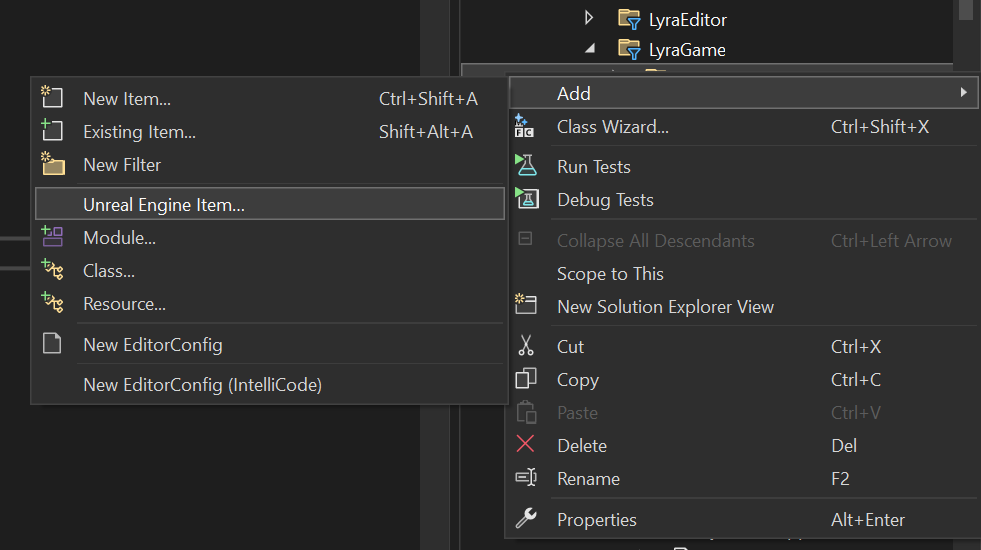The height and width of the screenshot is (550, 981).
Task: Click the Solution Explorer vertical scrollbar
Action: point(965,31)
